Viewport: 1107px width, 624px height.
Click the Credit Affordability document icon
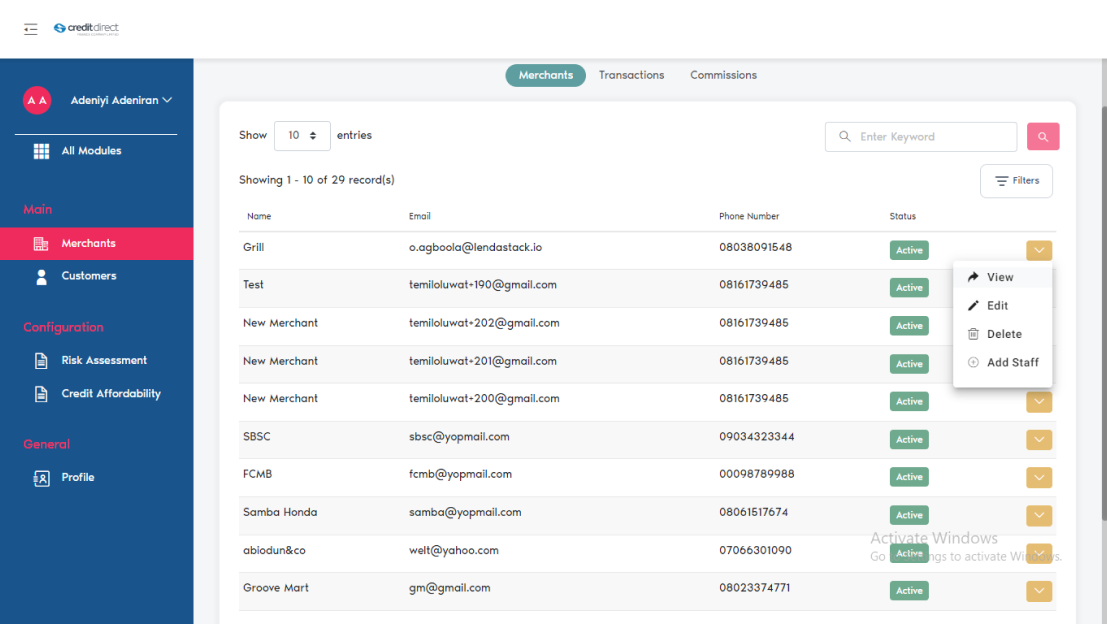41,393
